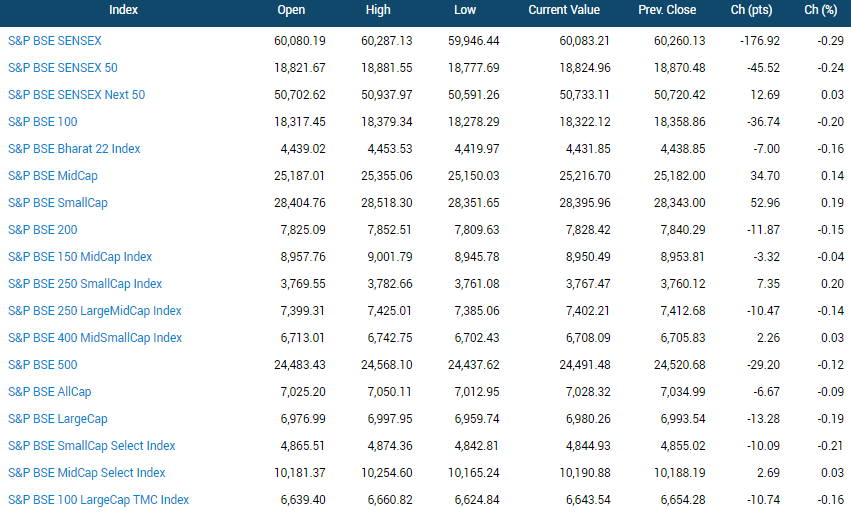Click the Ch (%) column header
851x512 pixels.
(x=821, y=10)
